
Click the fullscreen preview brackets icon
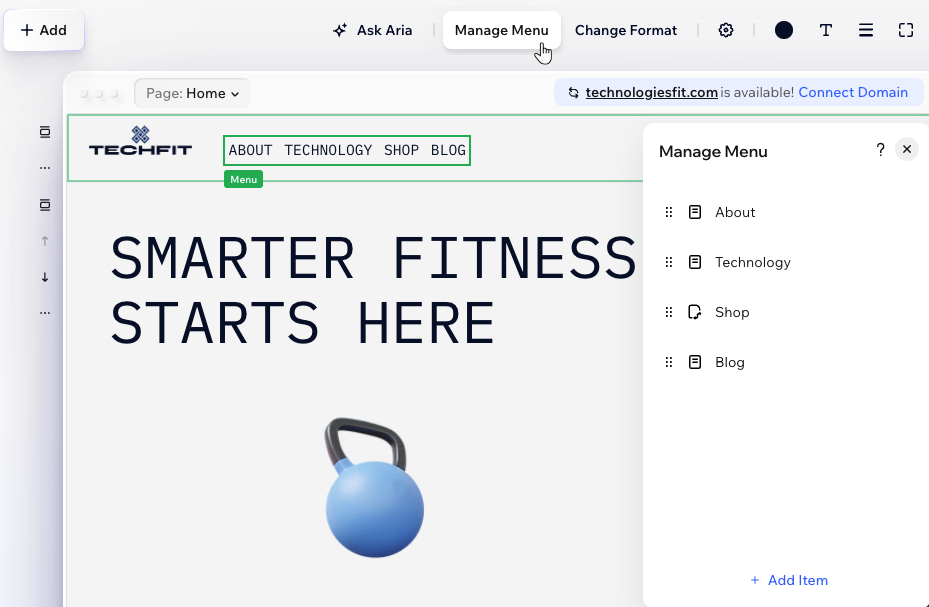pos(906,30)
